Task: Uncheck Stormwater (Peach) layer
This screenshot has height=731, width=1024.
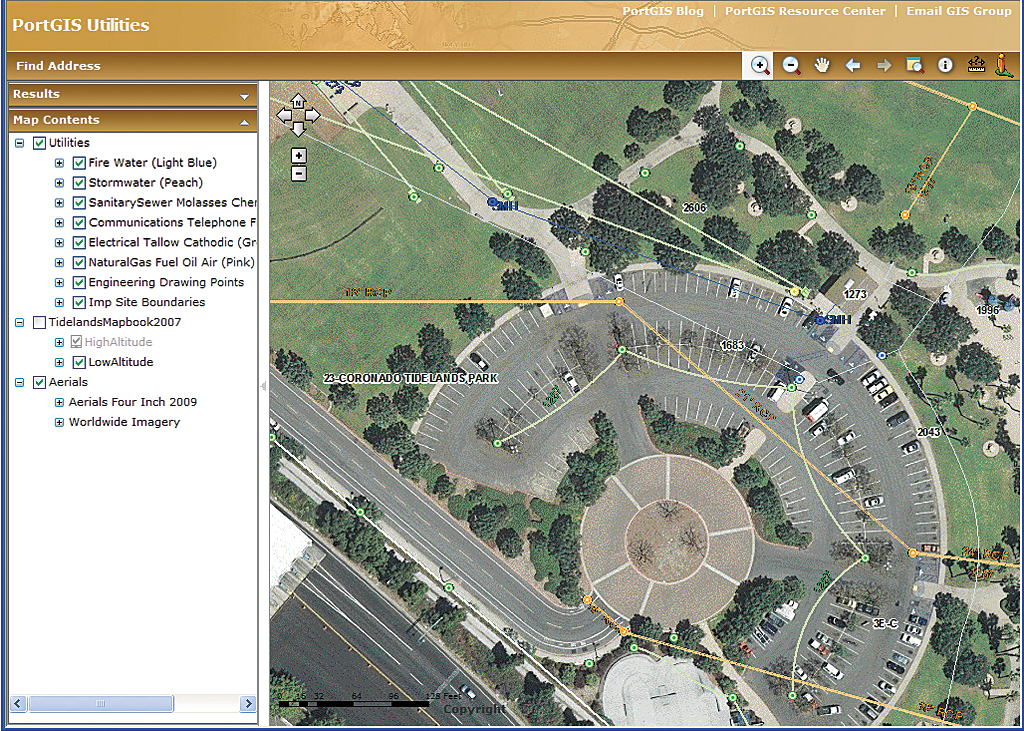Action: click(79, 183)
